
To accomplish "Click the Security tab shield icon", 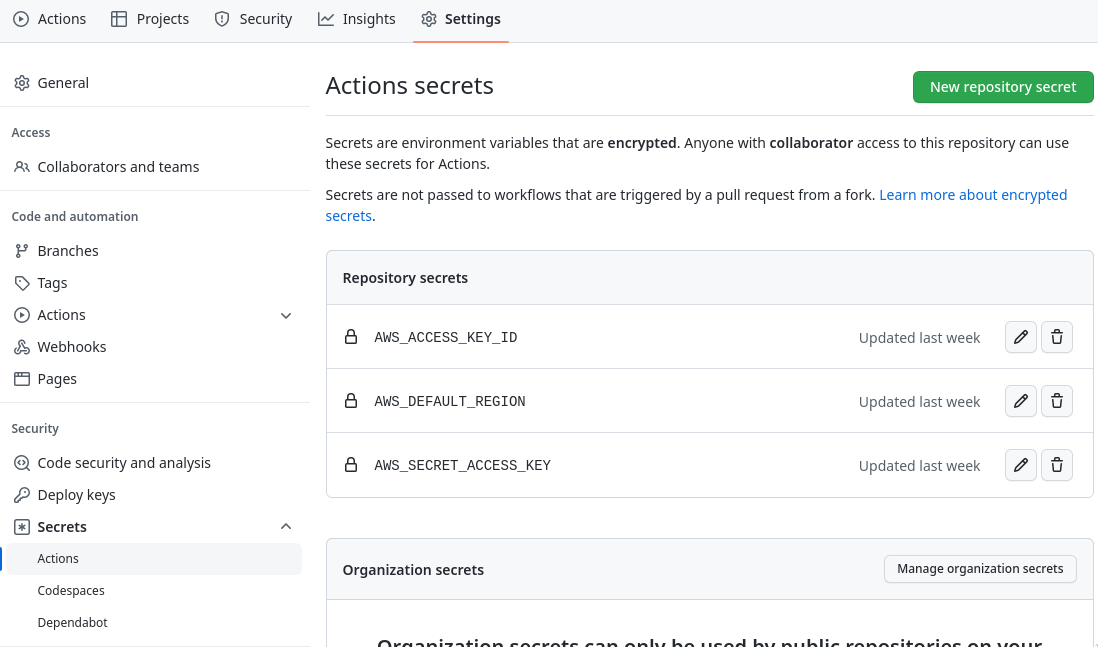I will click(222, 19).
